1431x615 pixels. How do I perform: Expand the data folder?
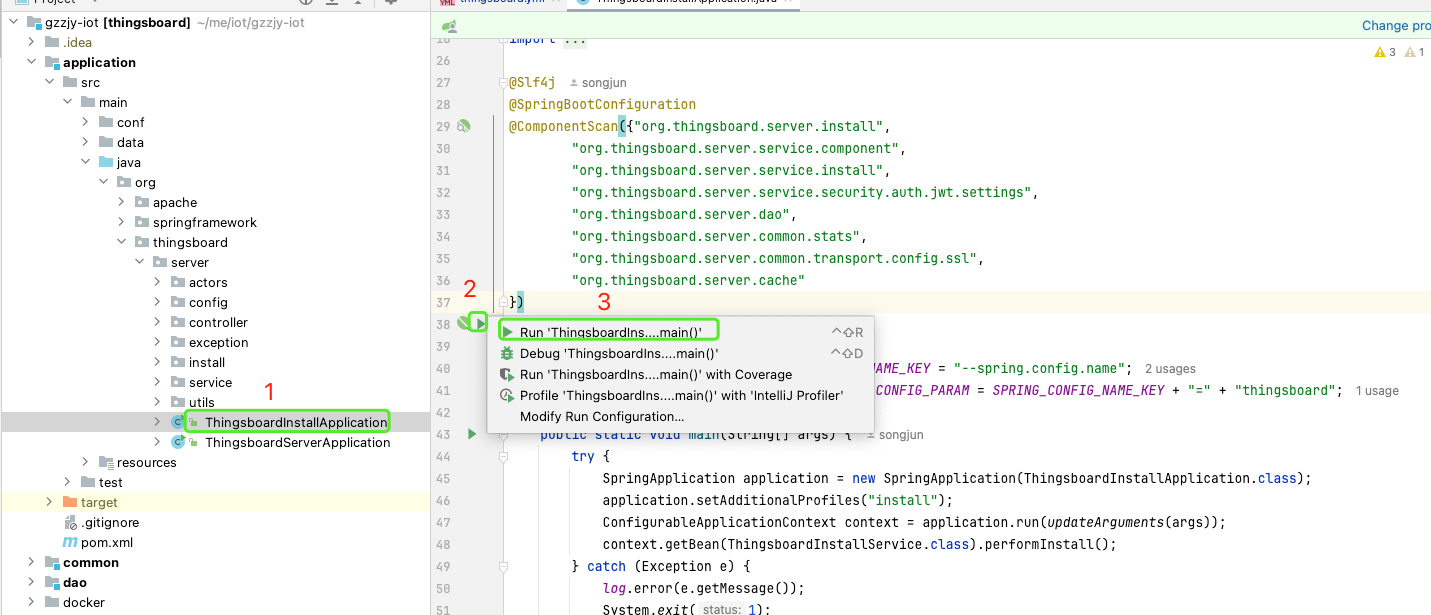pos(86,142)
